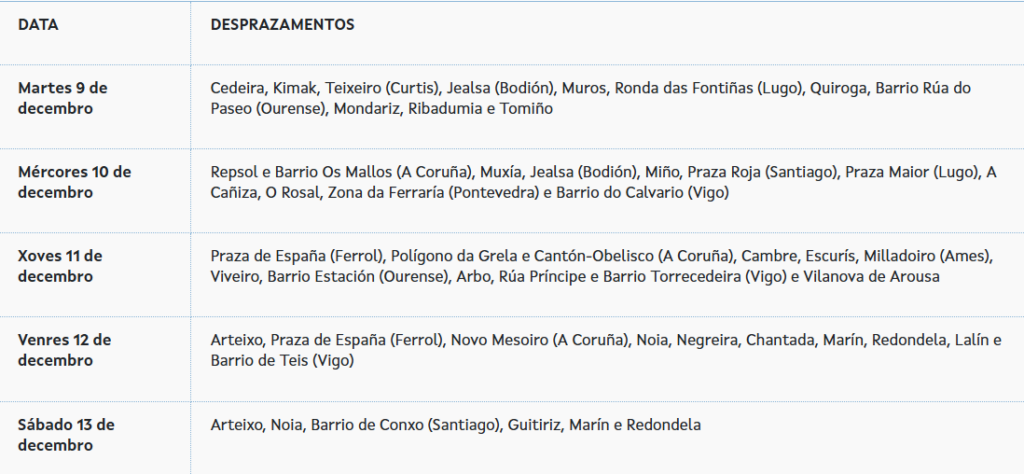This screenshot has height=474, width=1024.
Task: Click the DATA column header
Action: point(38,25)
